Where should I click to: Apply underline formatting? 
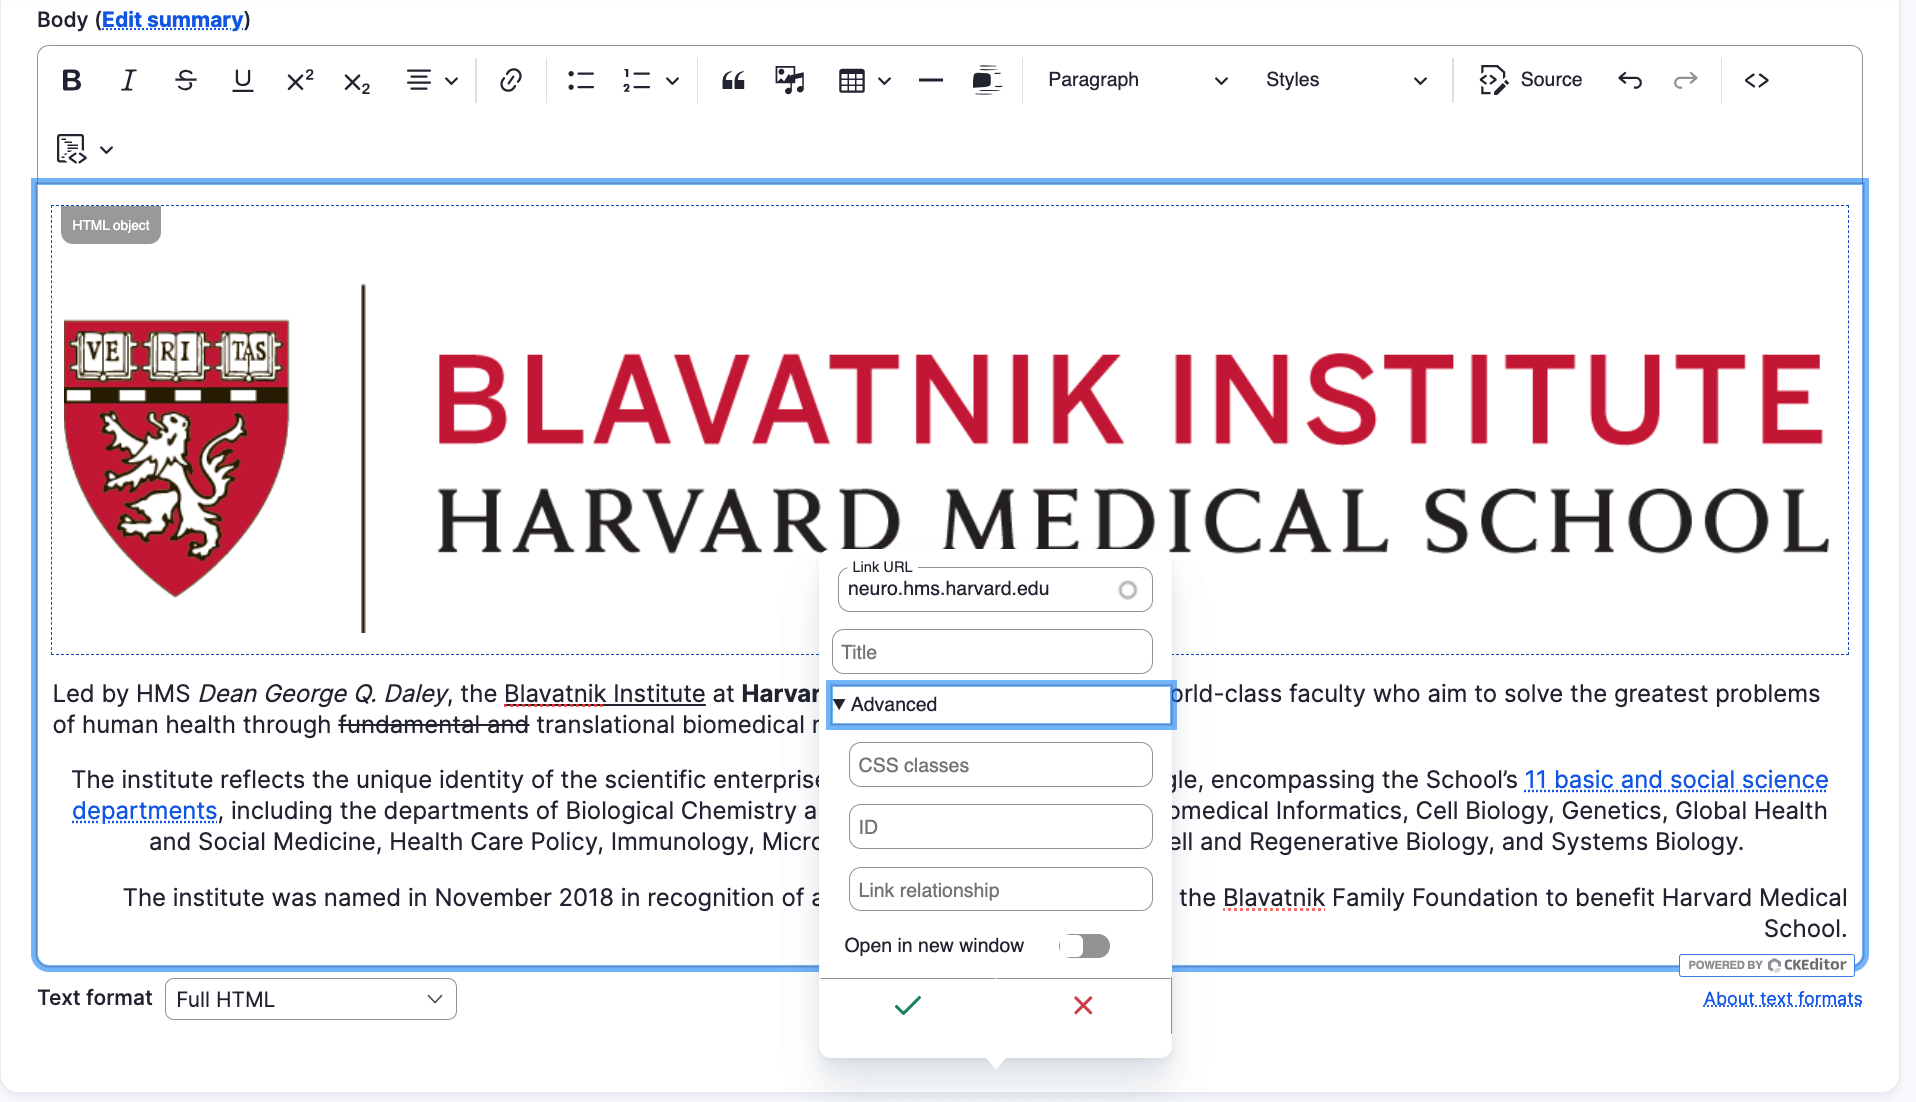coord(242,80)
